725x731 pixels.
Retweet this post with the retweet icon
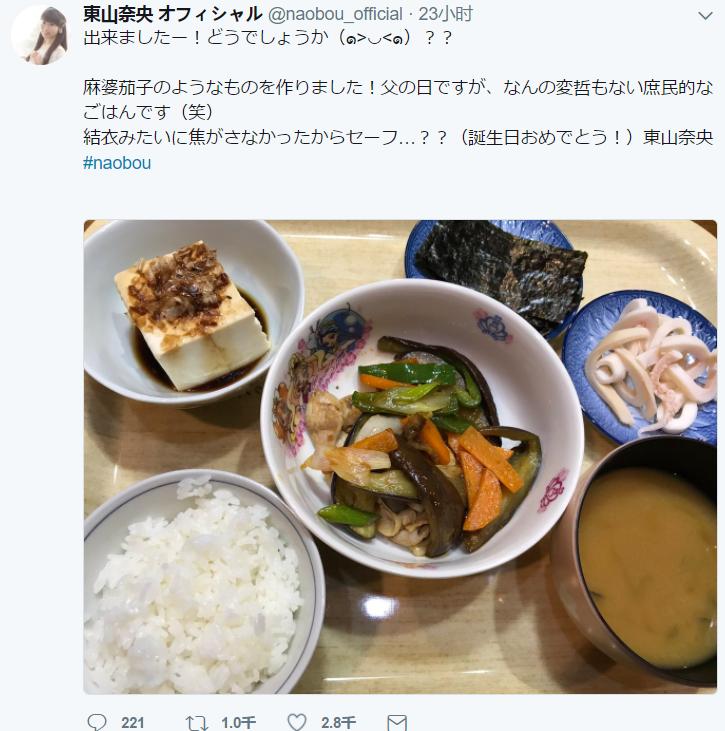[x=196, y=723]
